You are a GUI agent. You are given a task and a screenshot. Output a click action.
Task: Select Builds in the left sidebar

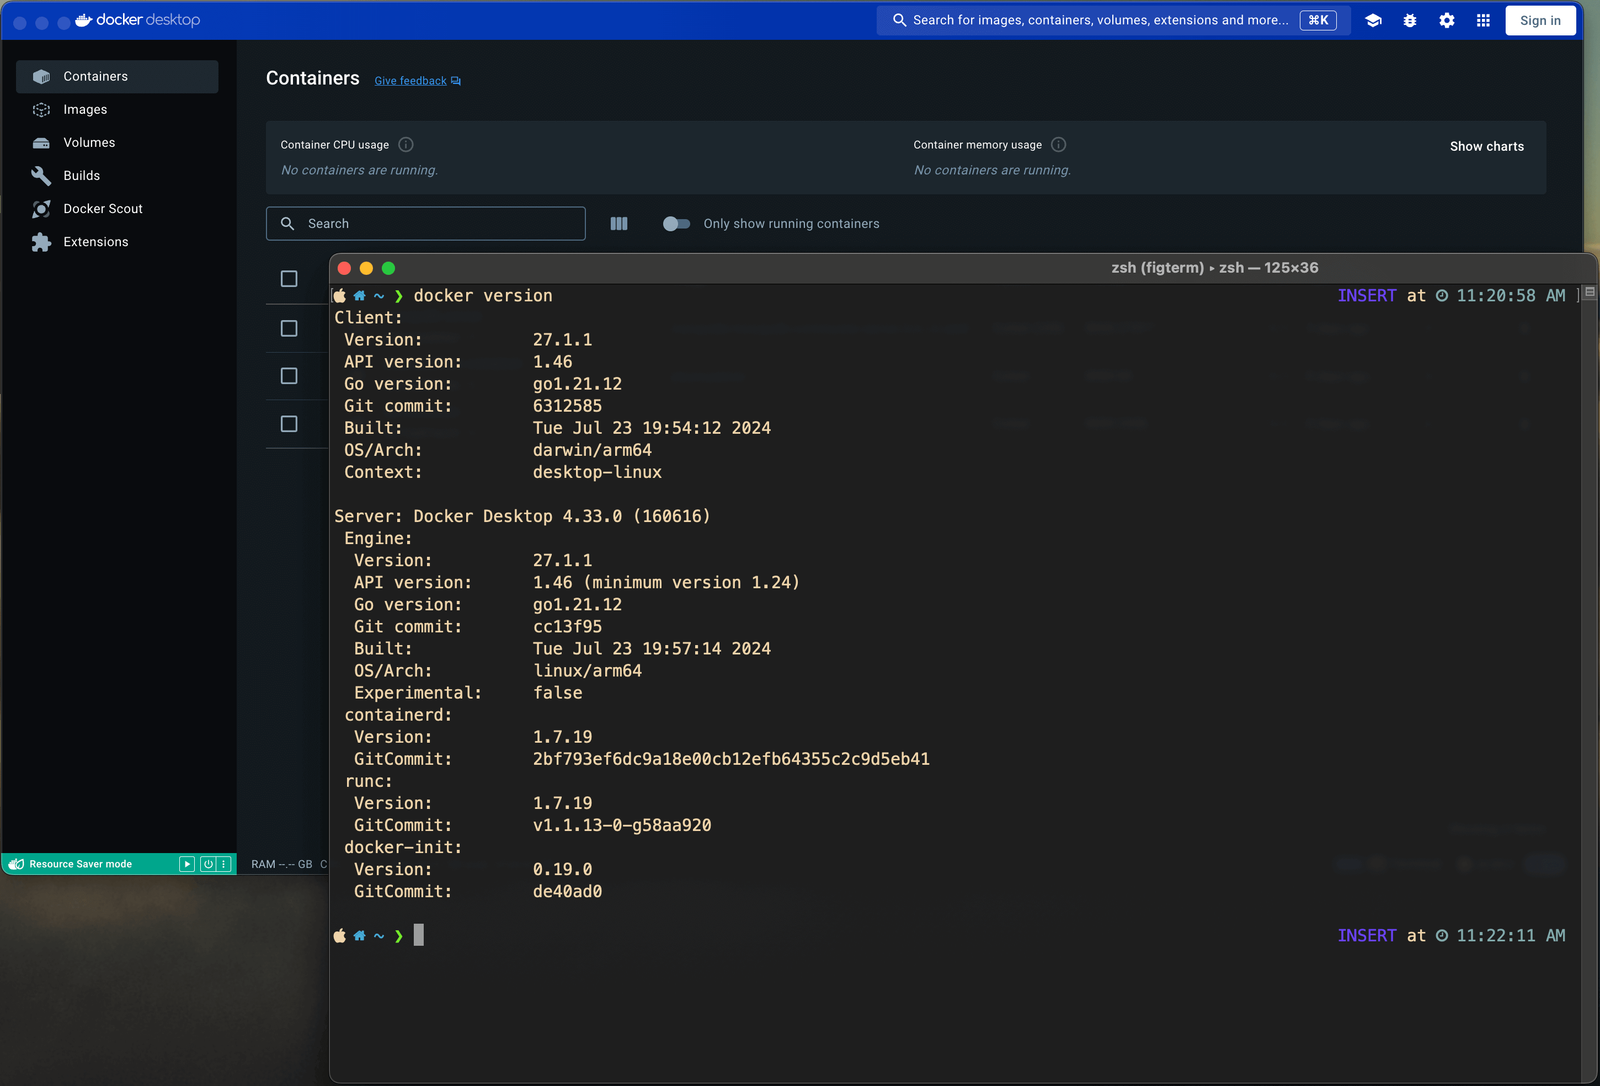pyautogui.click(x=81, y=175)
